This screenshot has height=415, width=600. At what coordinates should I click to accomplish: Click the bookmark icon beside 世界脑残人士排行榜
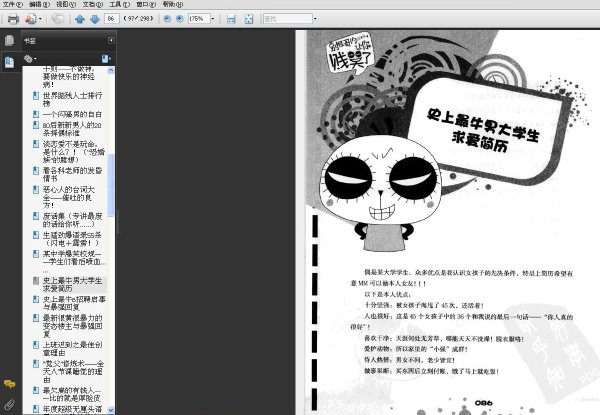(x=36, y=95)
